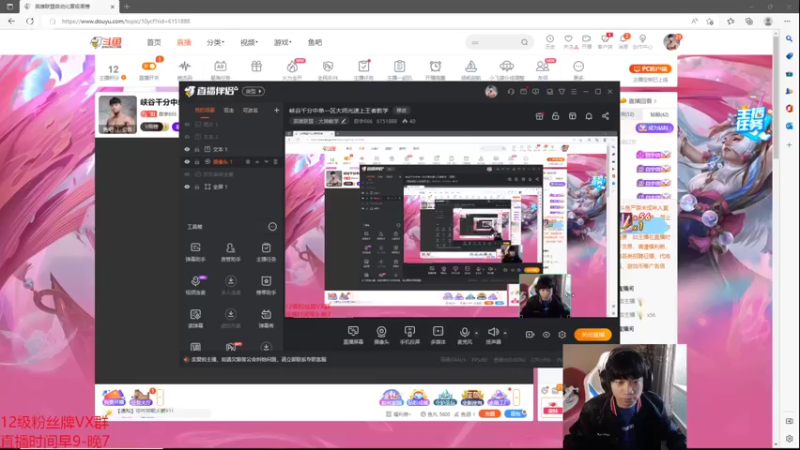Open the gift box icon in the Douyu toolbar
The height and width of the screenshot is (450, 800).
point(256,66)
